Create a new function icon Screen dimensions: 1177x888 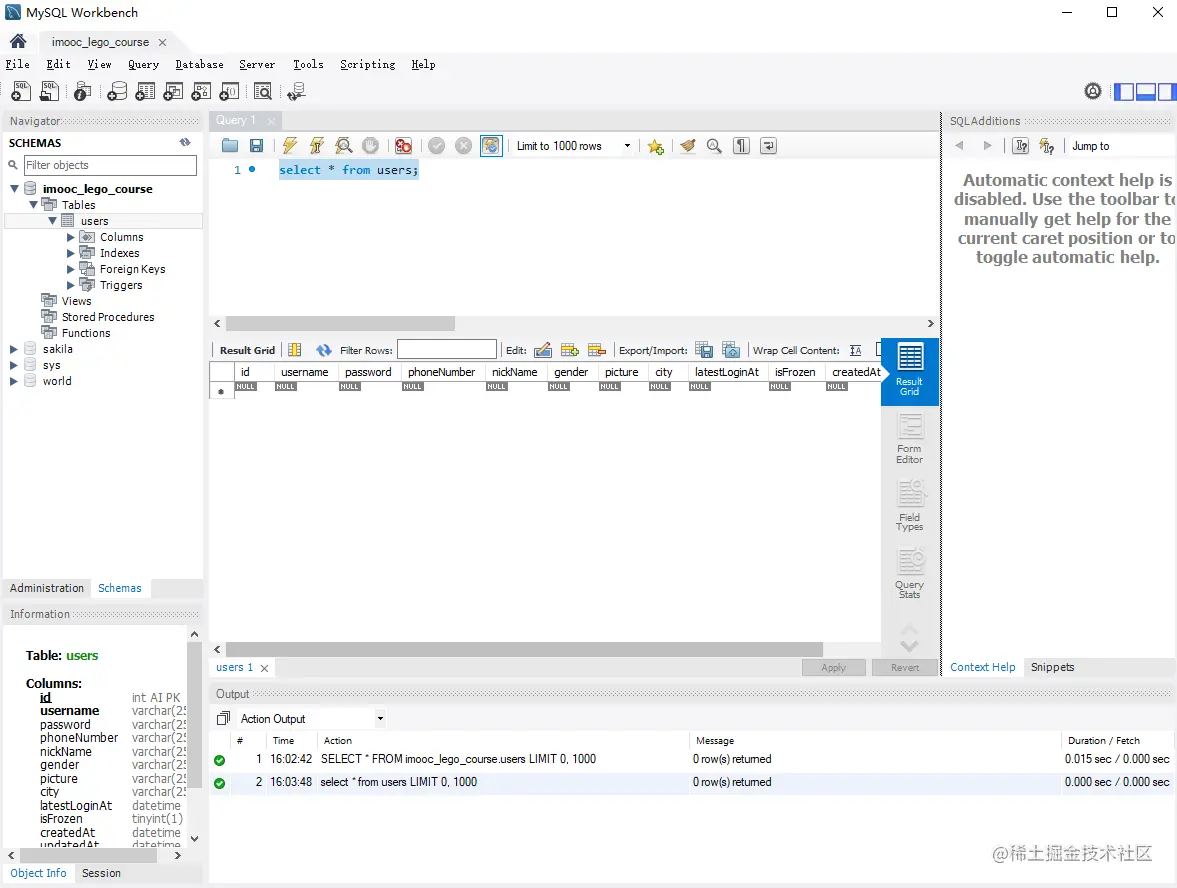[x=229, y=92]
